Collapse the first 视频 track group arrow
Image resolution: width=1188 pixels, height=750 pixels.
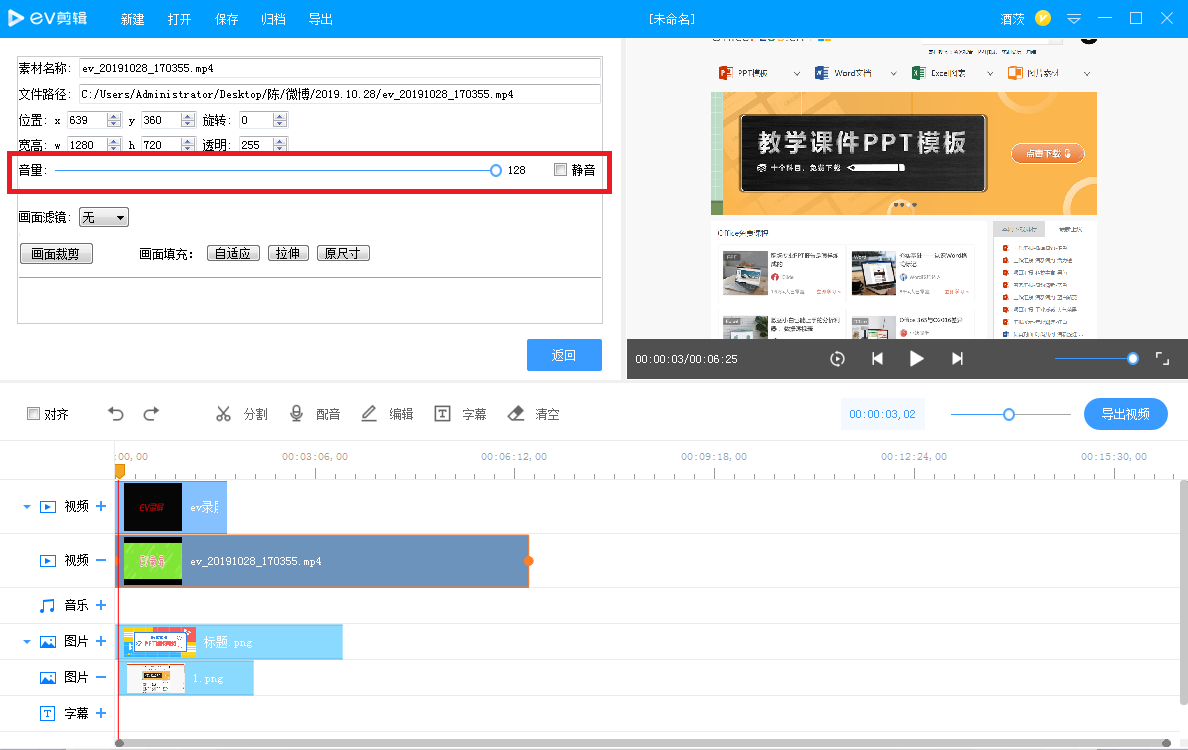click(27, 507)
